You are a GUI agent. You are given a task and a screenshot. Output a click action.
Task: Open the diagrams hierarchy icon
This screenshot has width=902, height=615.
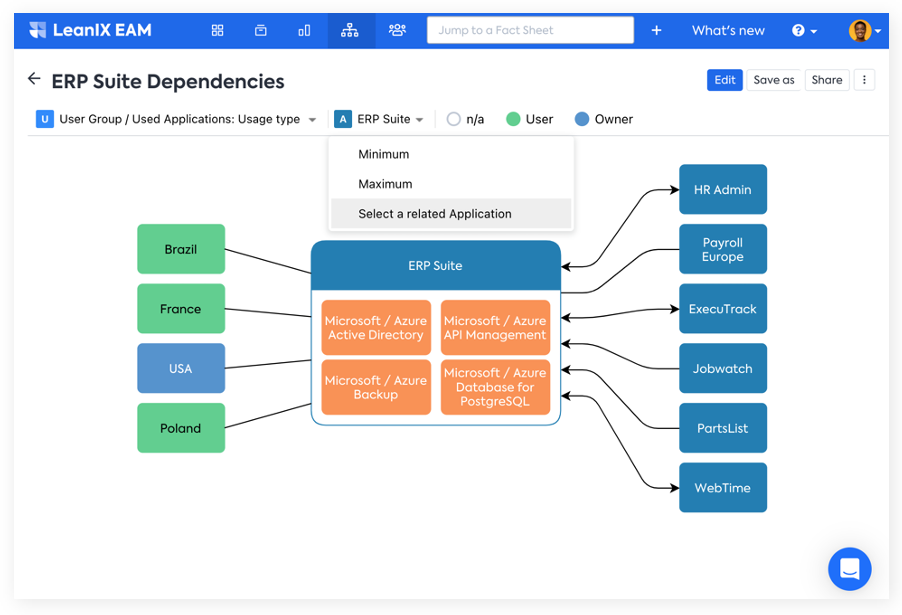coord(350,30)
